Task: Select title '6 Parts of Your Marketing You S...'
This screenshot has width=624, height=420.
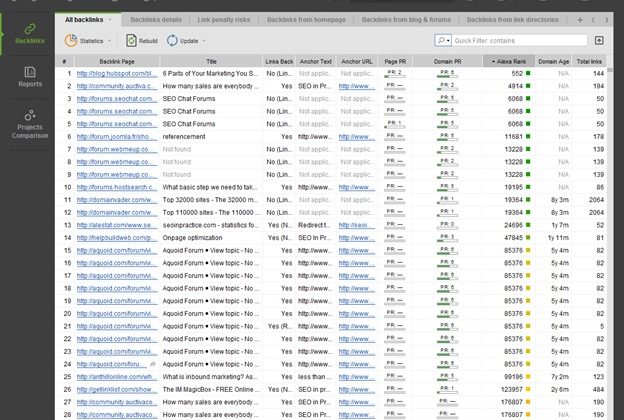Action: [210, 73]
